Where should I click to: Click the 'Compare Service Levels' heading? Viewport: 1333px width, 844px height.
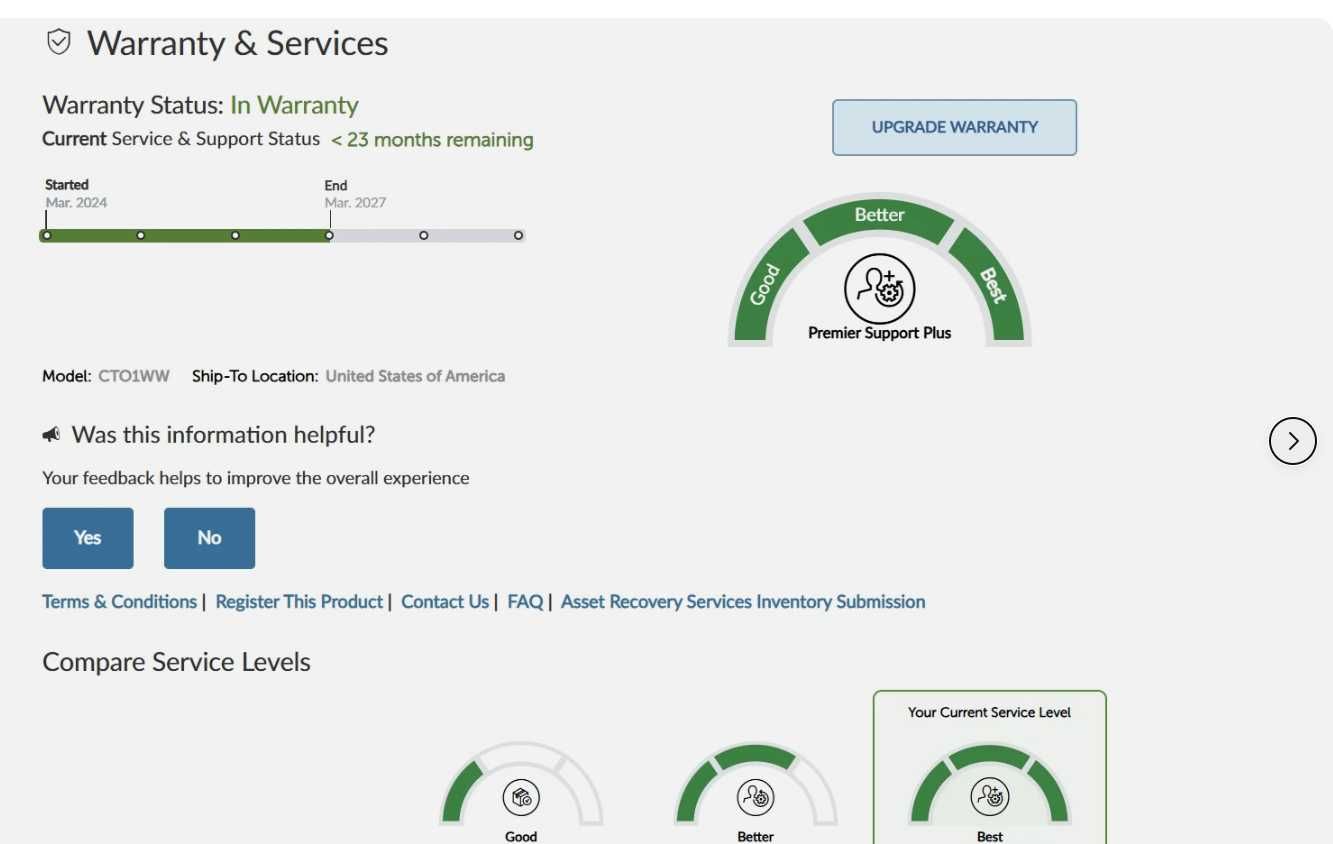177,662
